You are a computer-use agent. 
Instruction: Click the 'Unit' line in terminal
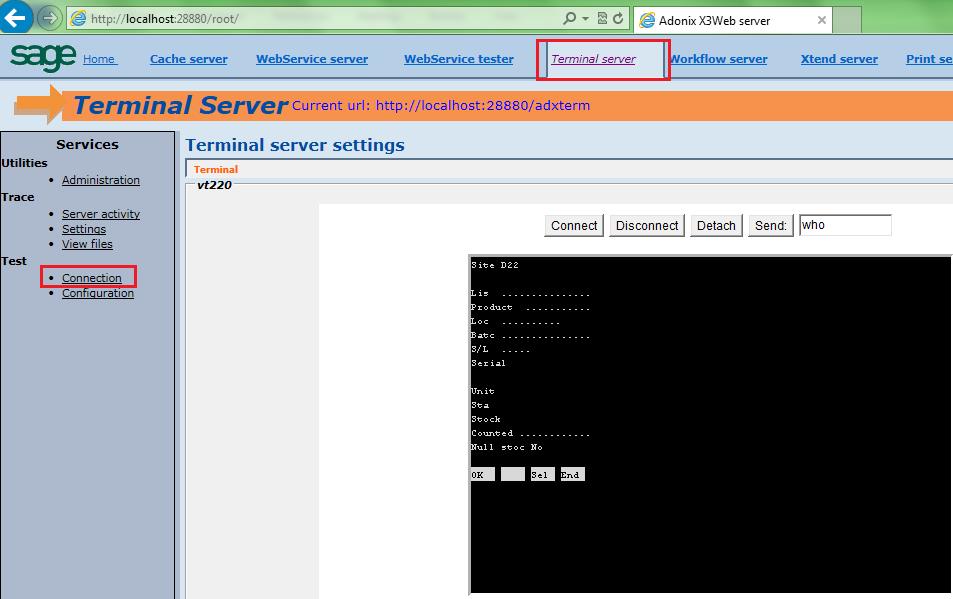point(483,391)
